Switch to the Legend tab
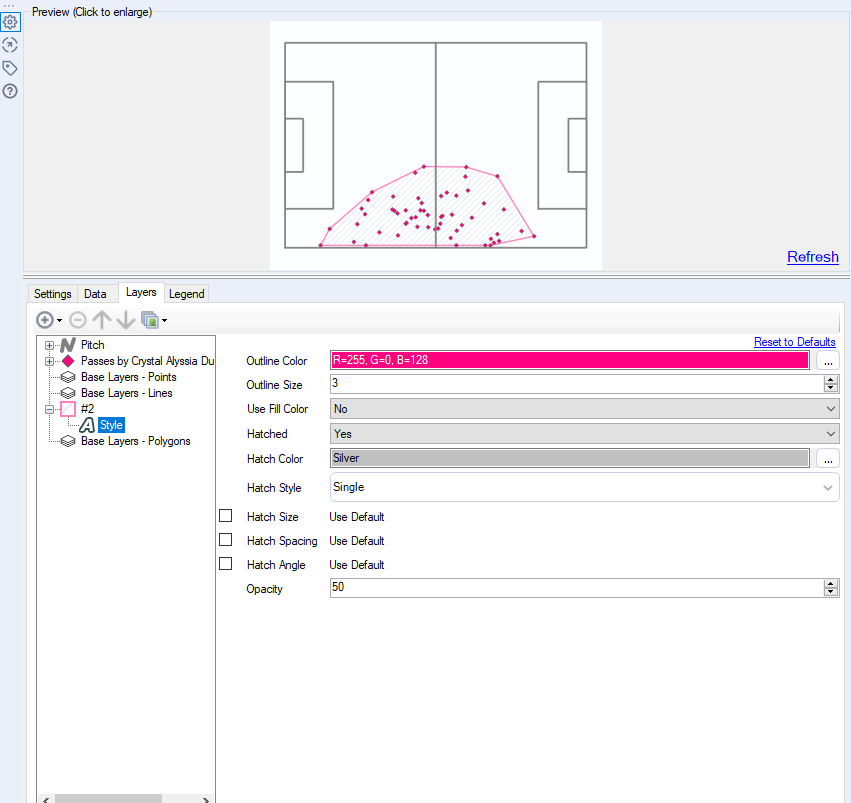This screenshot has width=851, height=803. pyautogui.click(x=186, y=294)
